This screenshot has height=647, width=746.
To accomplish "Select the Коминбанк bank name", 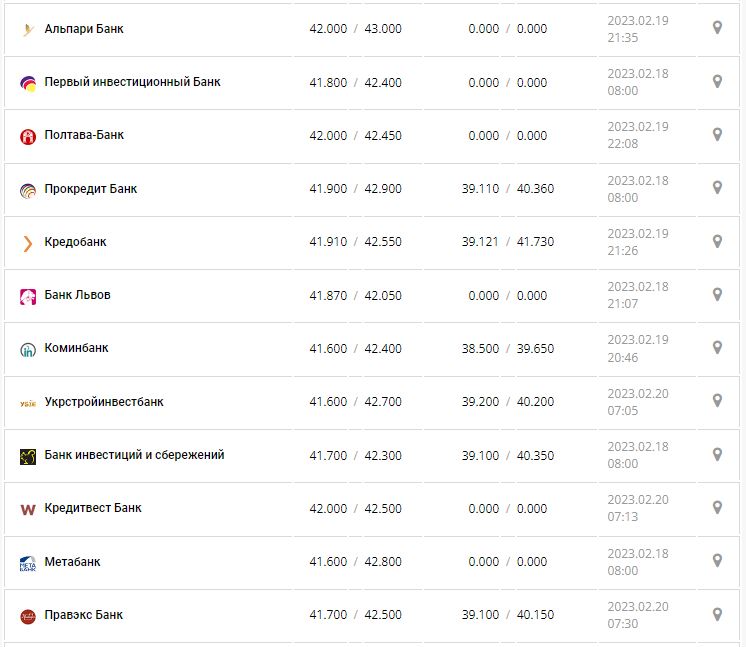I will (76, 348).
